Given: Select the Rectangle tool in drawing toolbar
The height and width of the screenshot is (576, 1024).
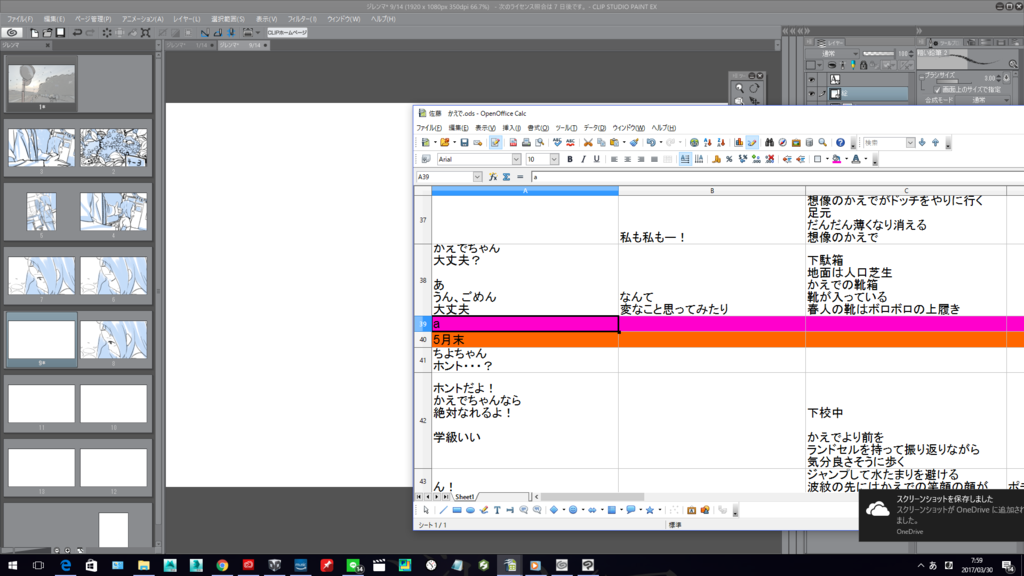Looking at the screenshot, I should 457,510.
